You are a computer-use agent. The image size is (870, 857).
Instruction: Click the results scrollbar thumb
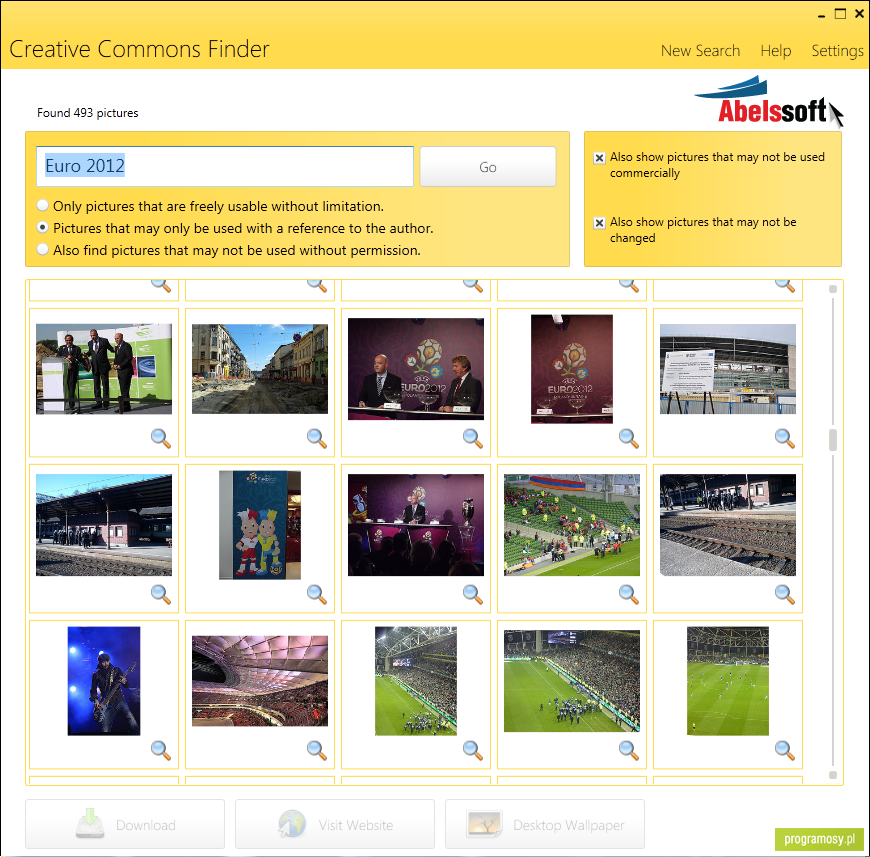pos(833,440)
